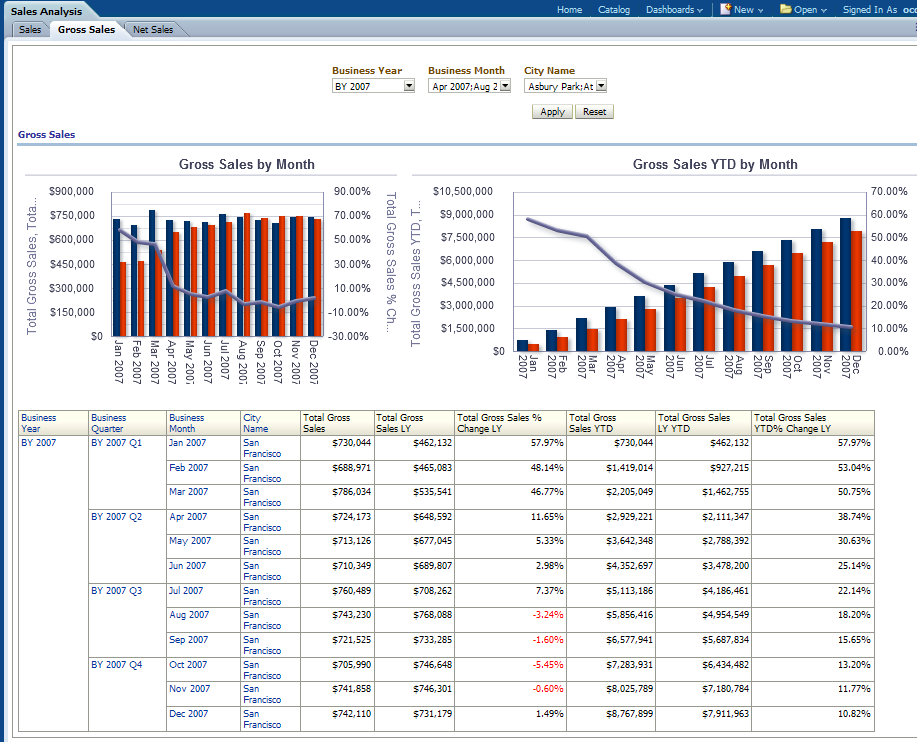Click the BY 2007 business year link
This screenshot has width=917, height=742.
tap(39, 442)
